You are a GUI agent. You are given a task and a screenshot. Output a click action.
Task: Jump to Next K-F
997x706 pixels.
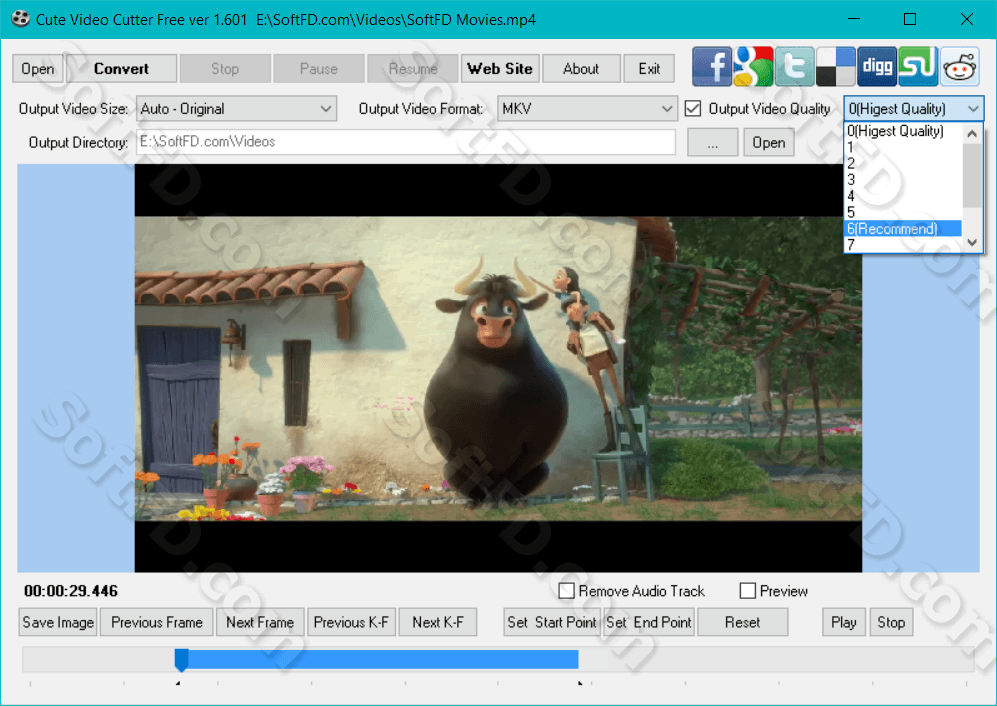tap(437, 622)
